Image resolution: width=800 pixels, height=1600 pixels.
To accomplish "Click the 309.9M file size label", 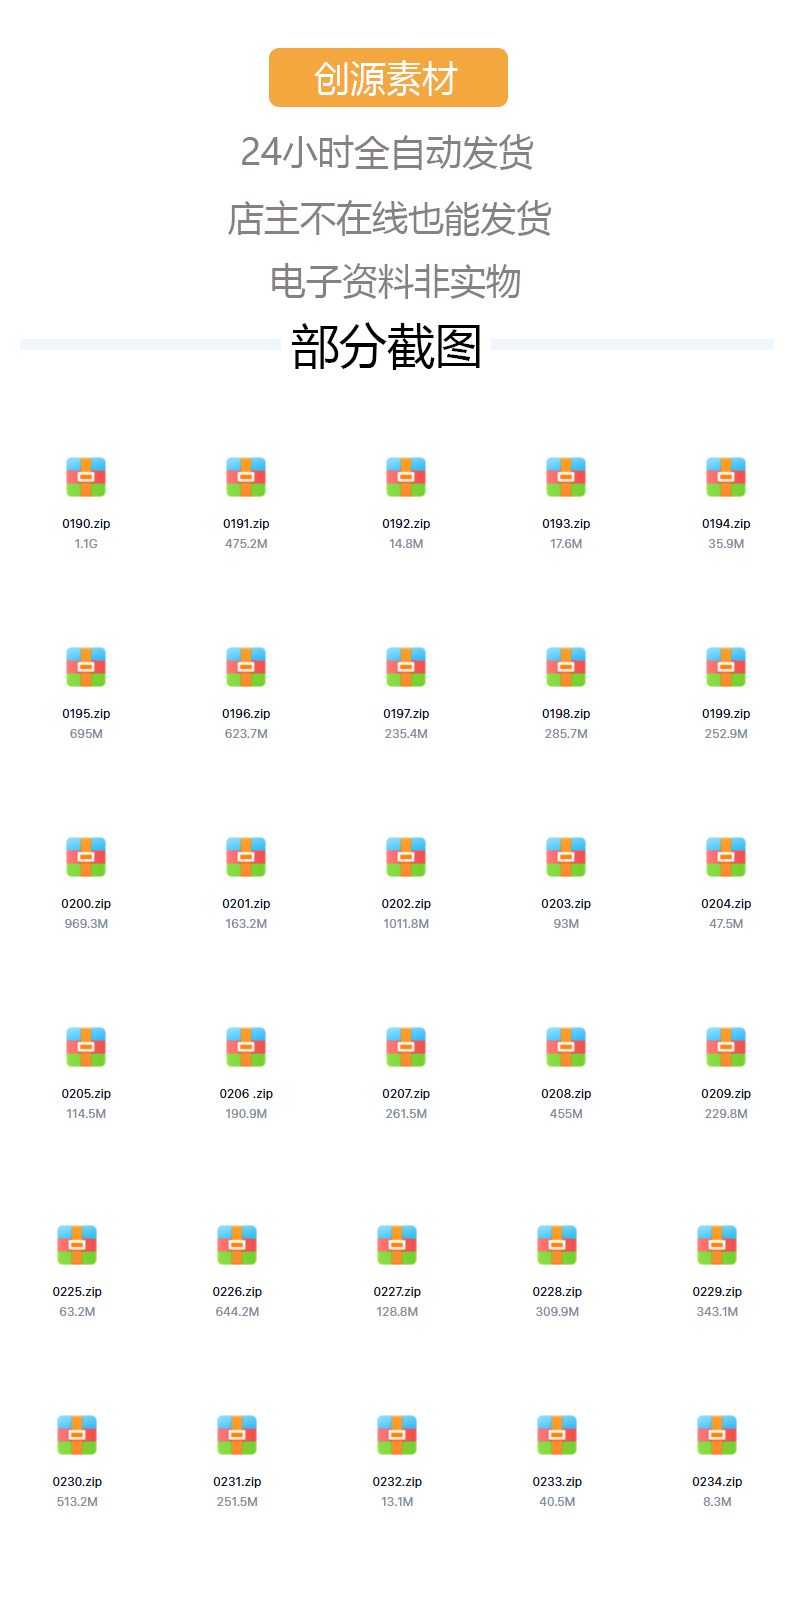I will coord(557,1312).
